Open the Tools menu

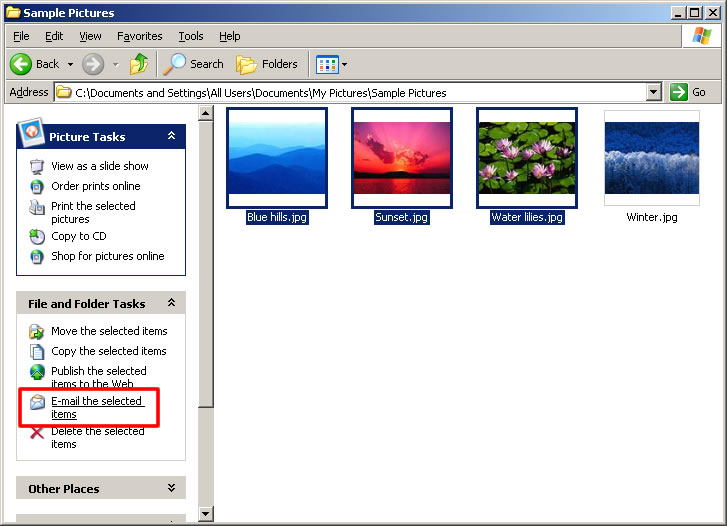coord(190,36)
